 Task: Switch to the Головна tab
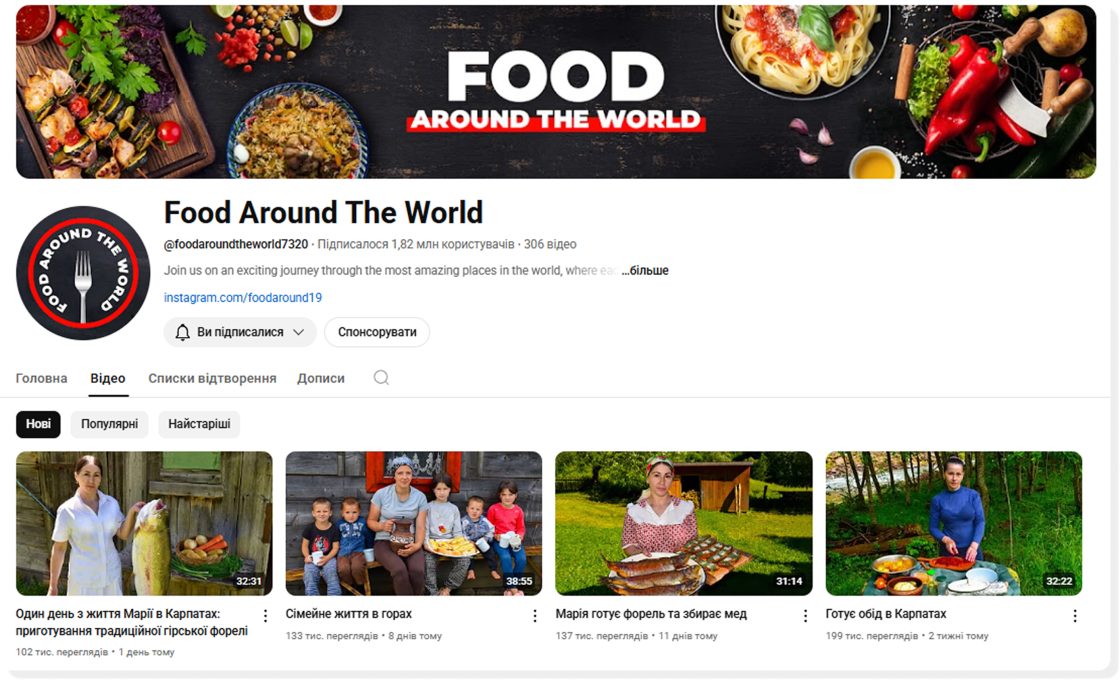point(41,379)
